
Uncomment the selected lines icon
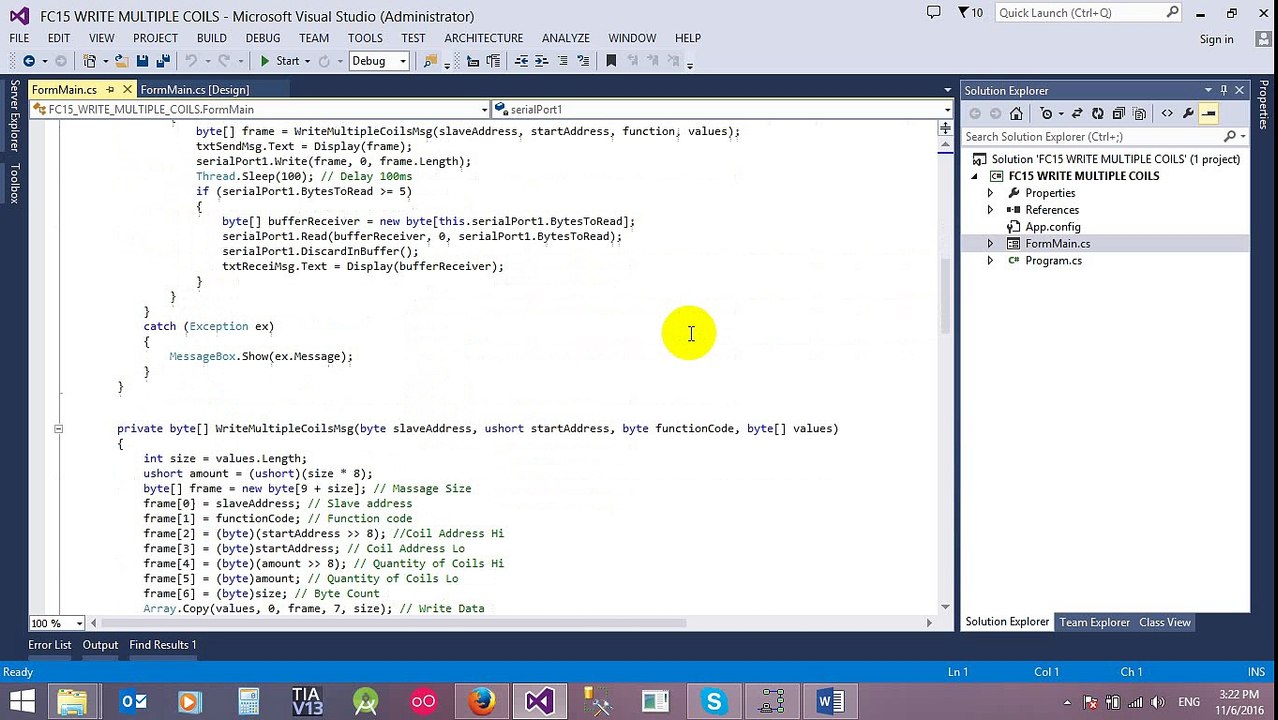tap(584, 61)
